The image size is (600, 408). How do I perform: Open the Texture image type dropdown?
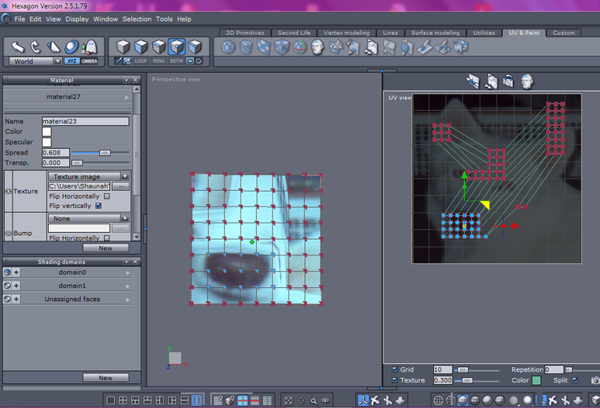coord(85,175)
